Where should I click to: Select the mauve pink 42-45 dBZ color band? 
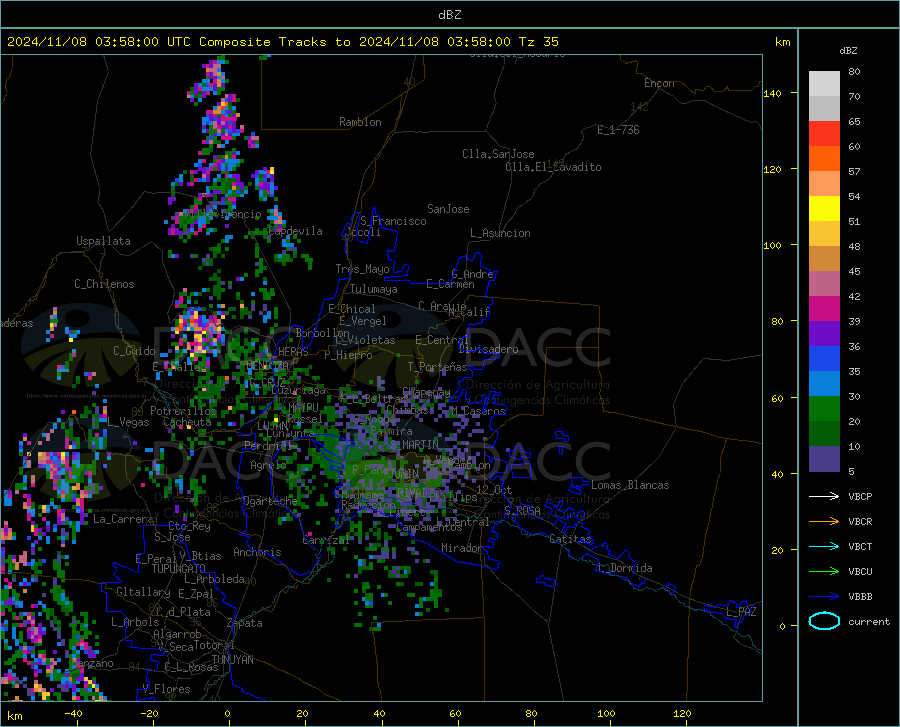(824, 284)
